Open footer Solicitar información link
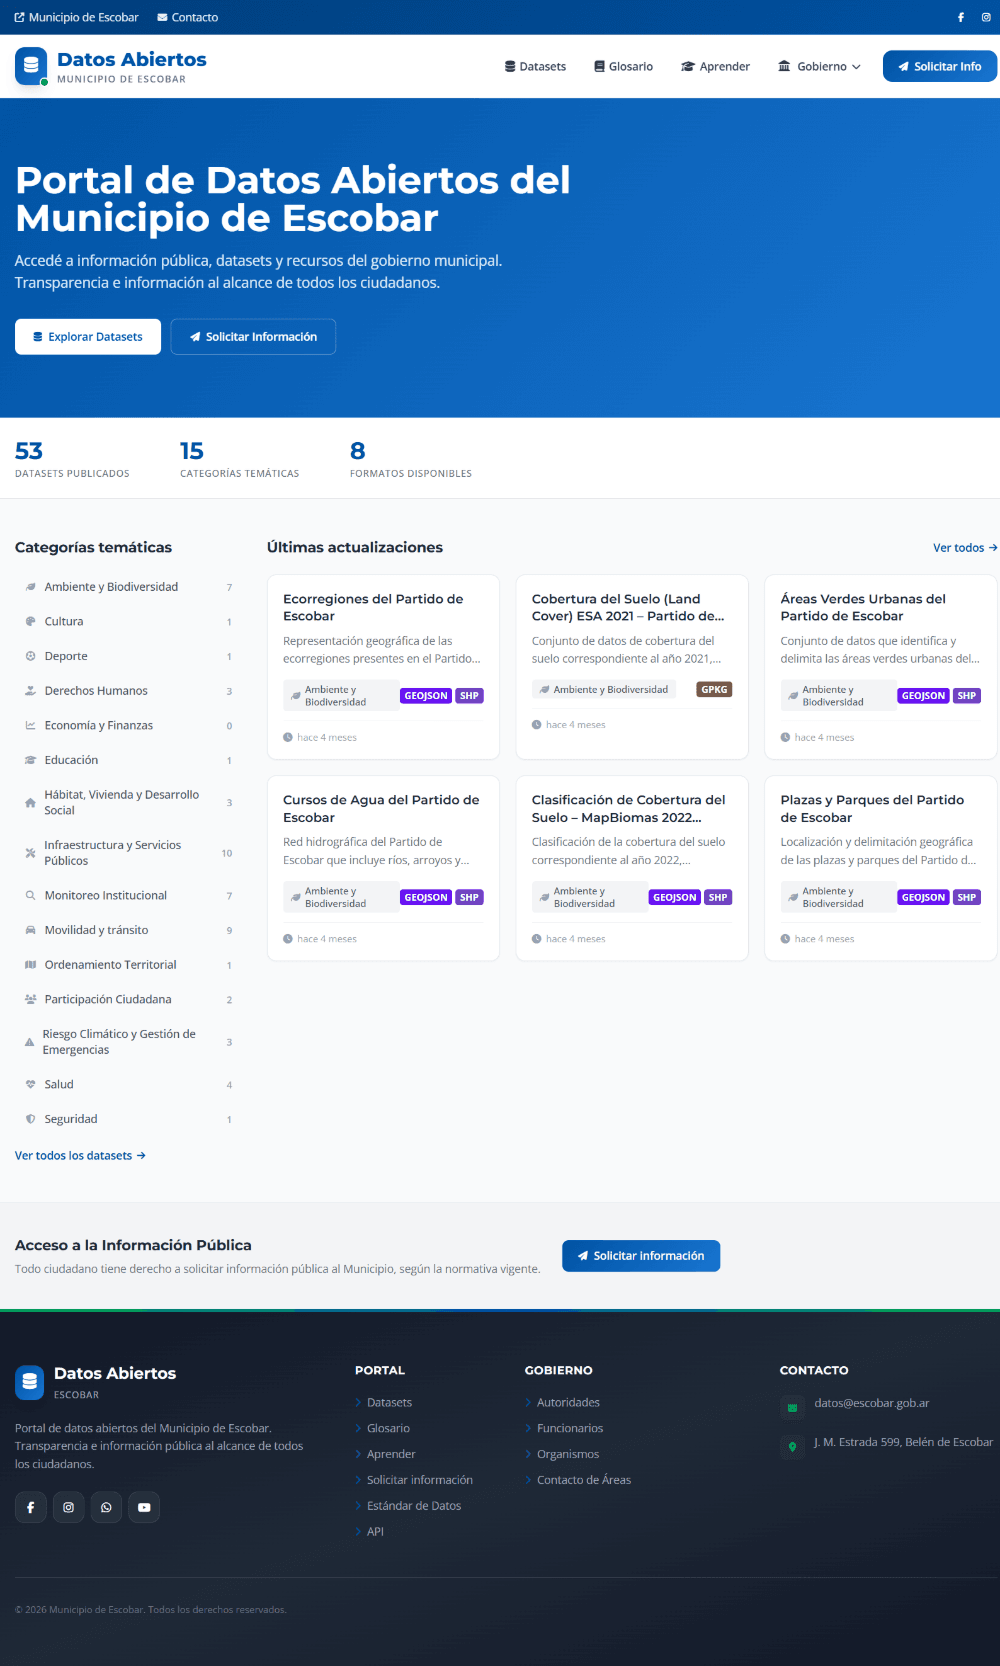The height and width of the screenshot is (1666, 1000). [420, 1480]
